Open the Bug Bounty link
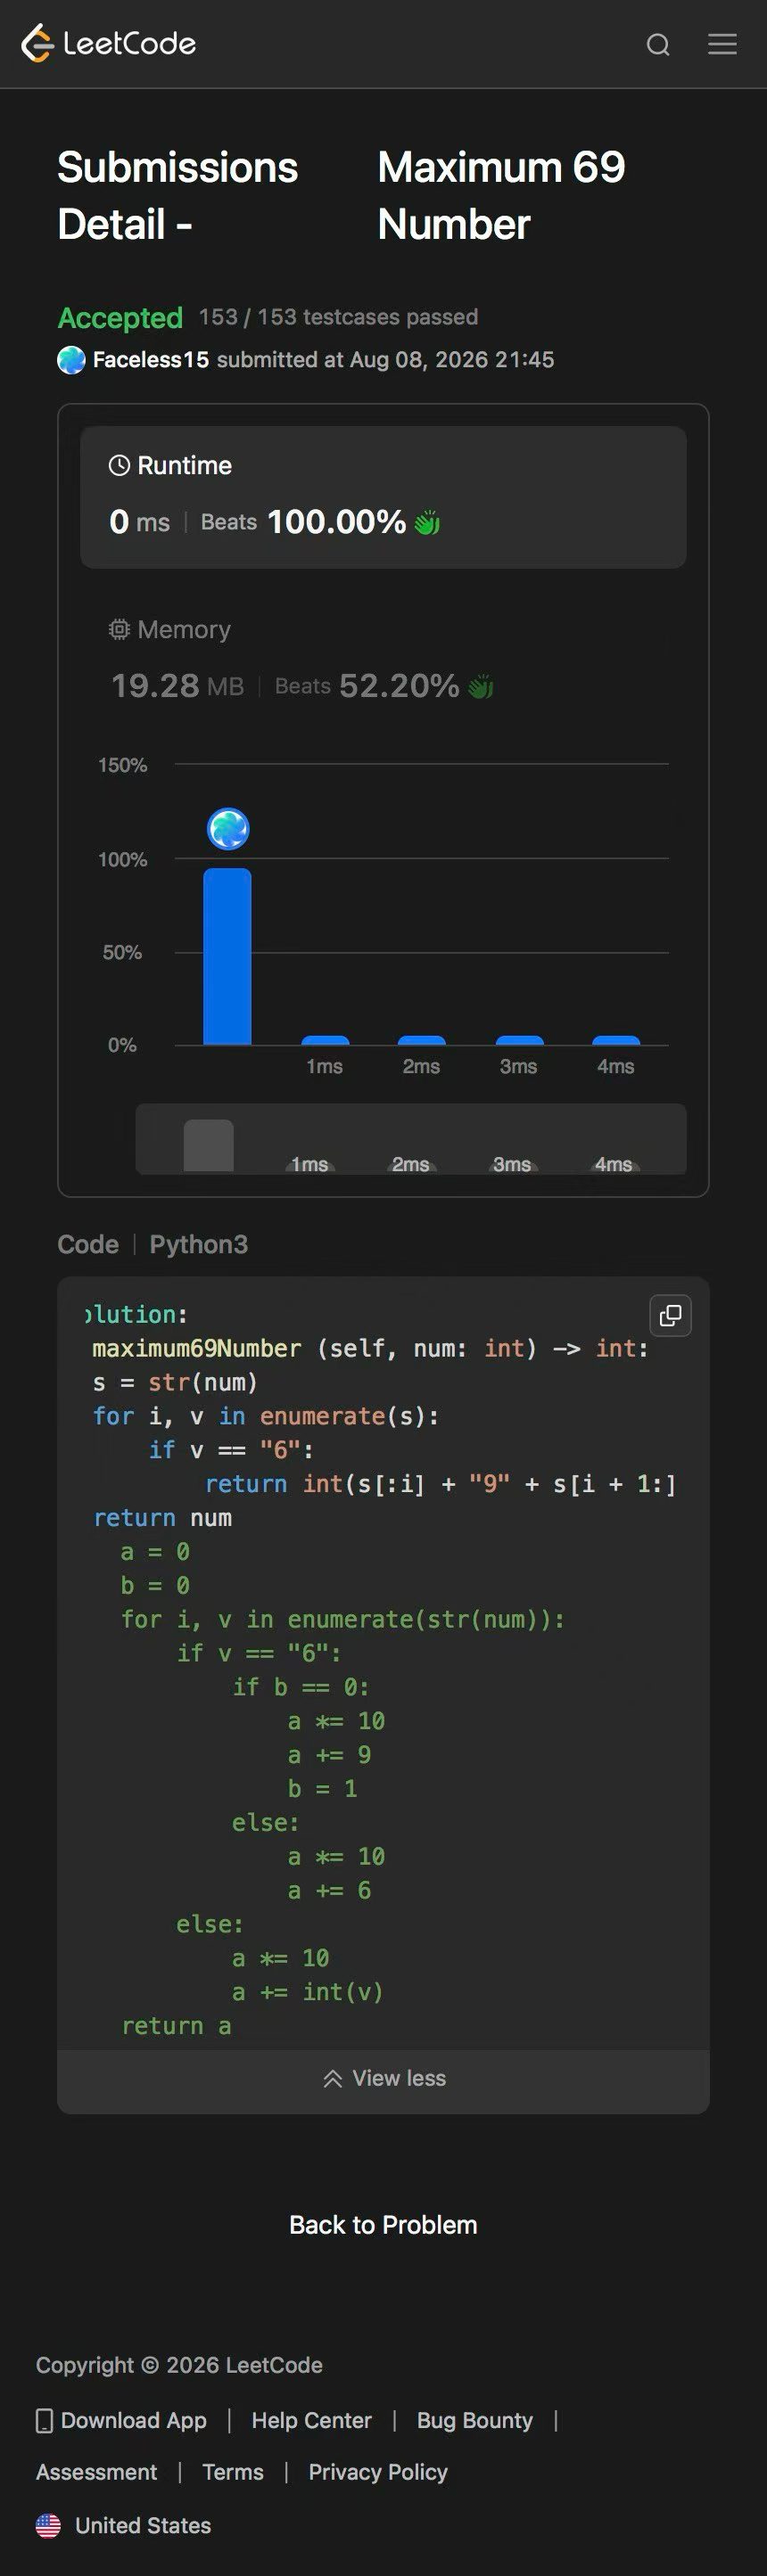Viewport: 767px width, 2576px height. click(475, 2420)
